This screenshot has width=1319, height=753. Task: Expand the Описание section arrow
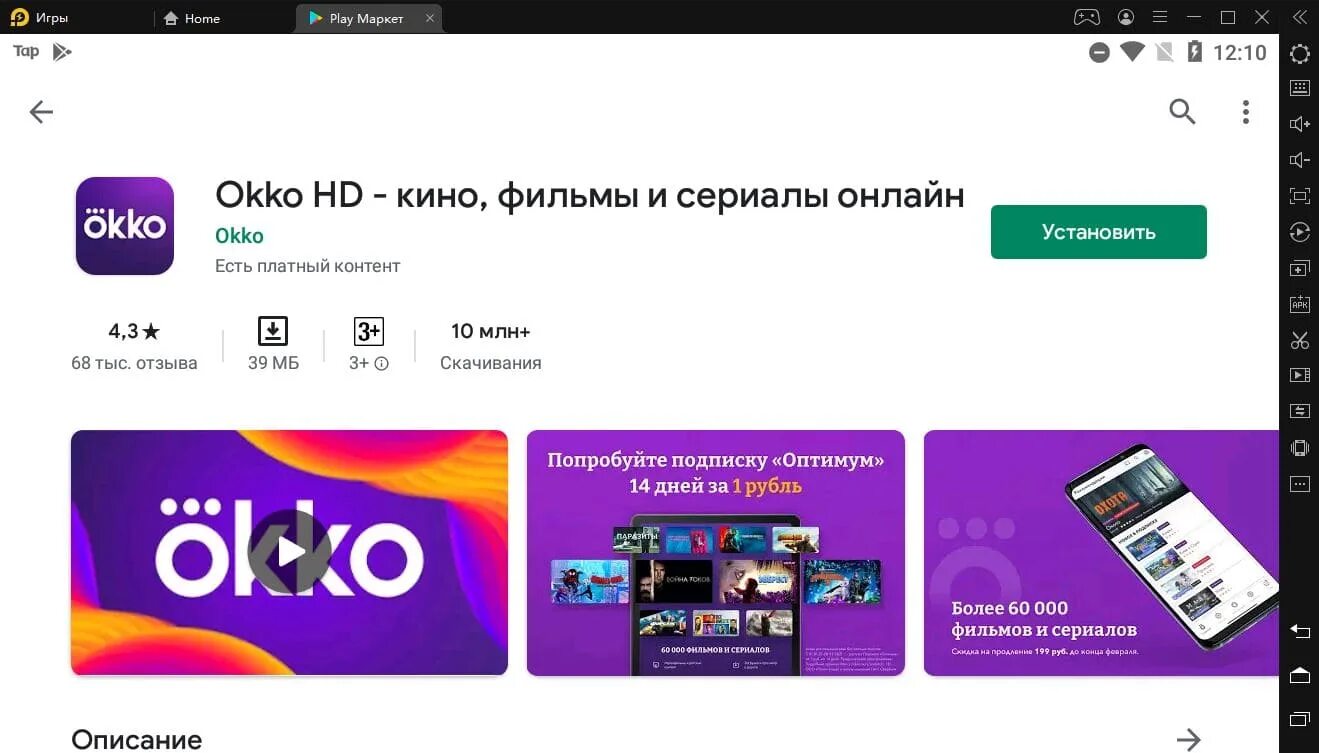point(1188,740)
